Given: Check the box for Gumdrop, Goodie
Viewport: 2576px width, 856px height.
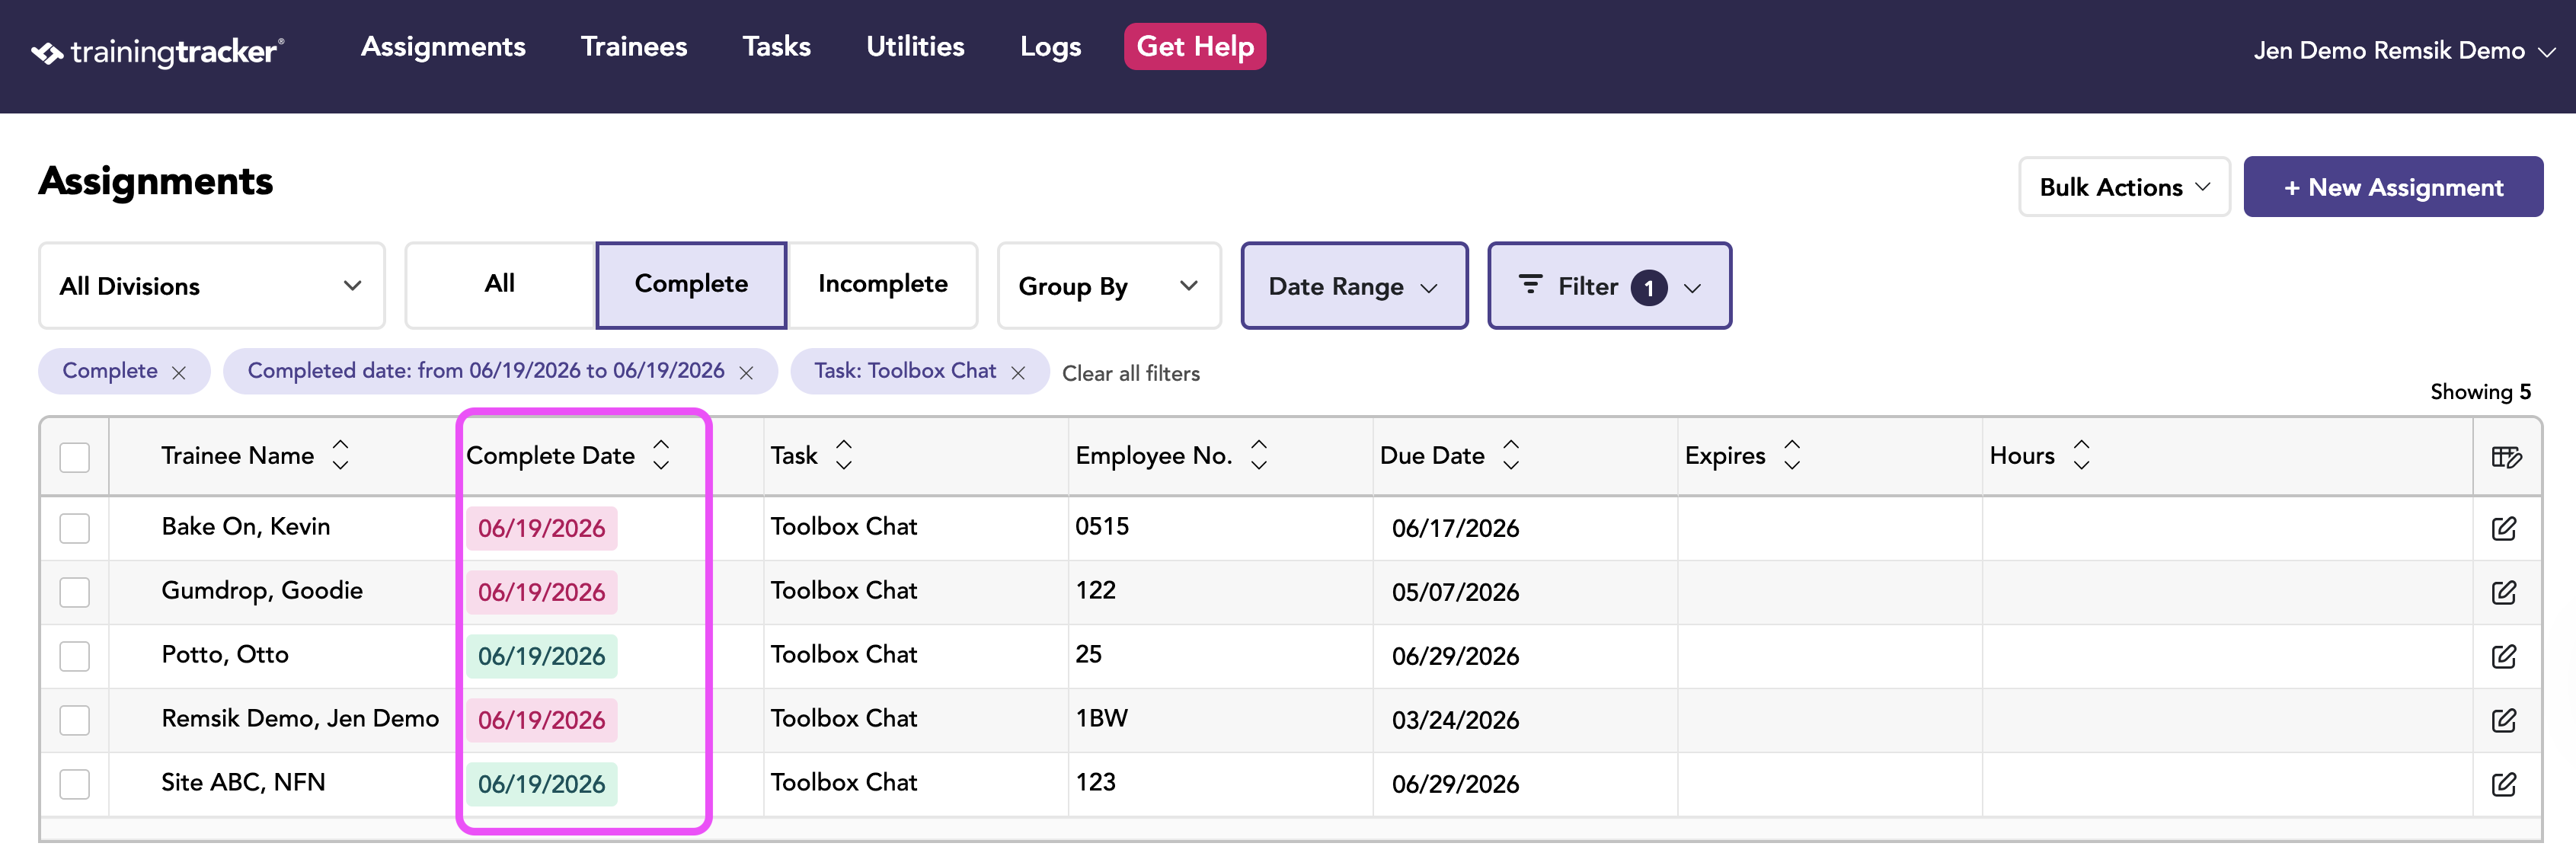Looking at the screenshot, I should 75,592.
